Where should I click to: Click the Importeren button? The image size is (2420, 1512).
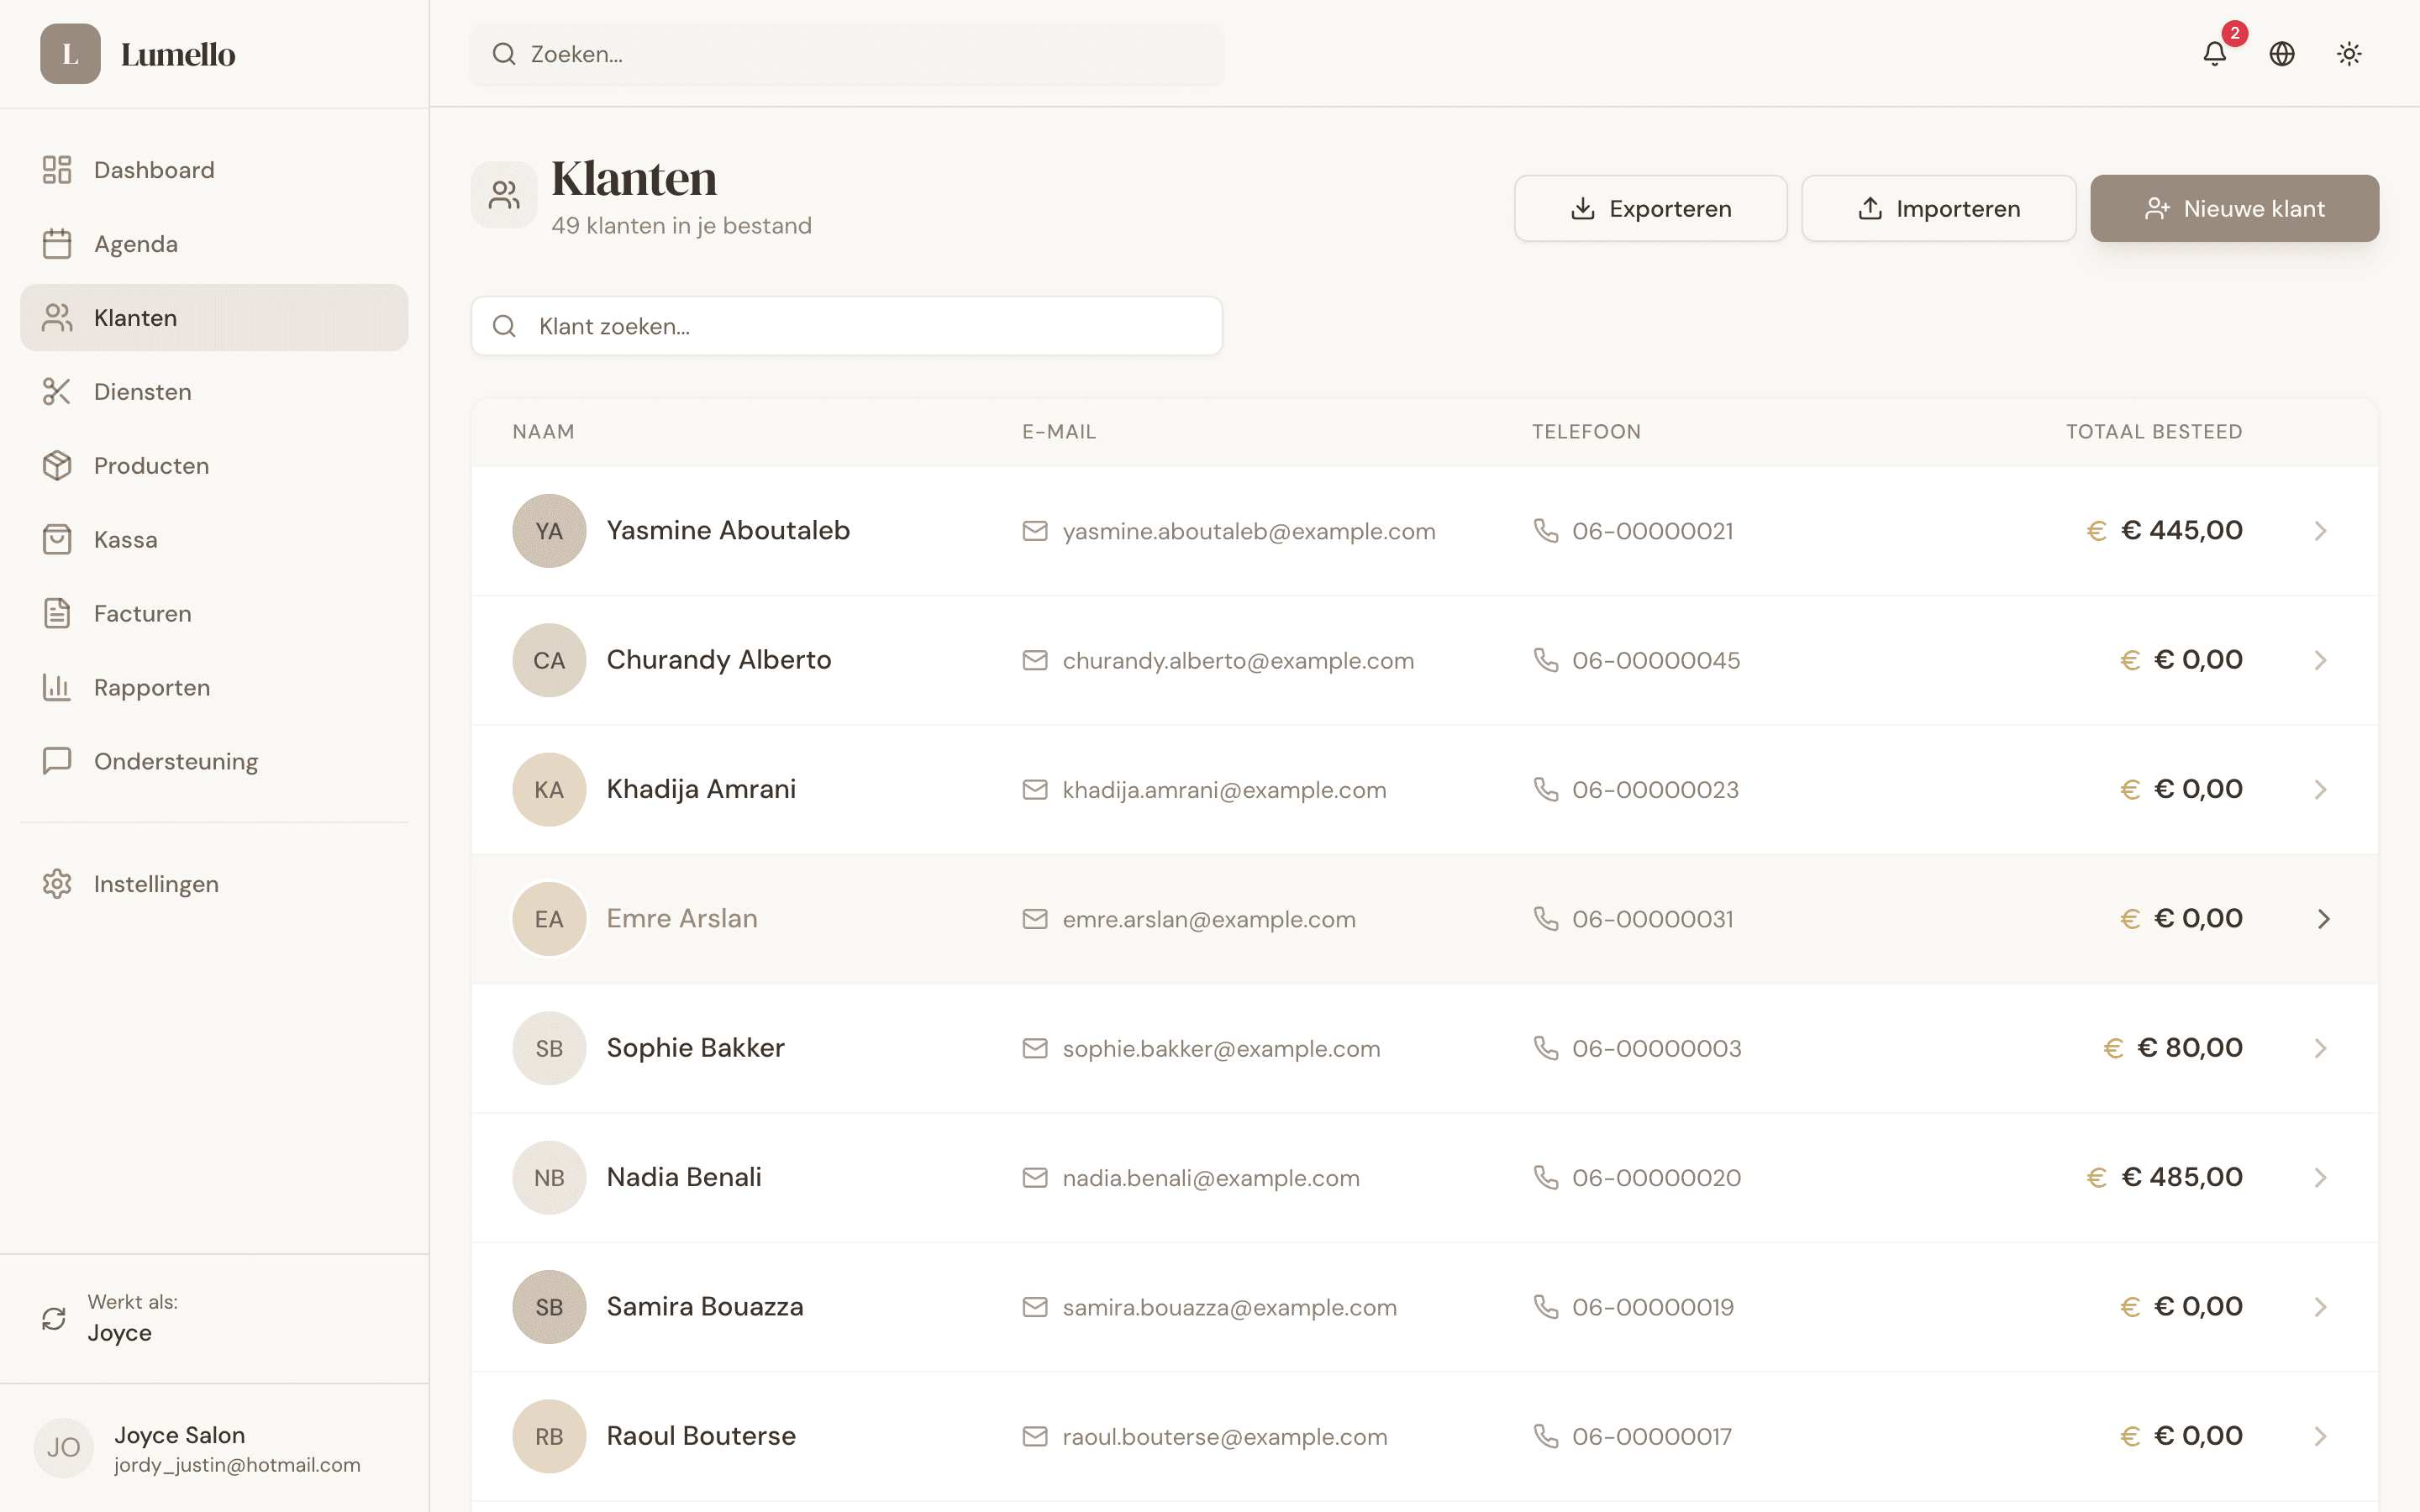click(1938, 209)
